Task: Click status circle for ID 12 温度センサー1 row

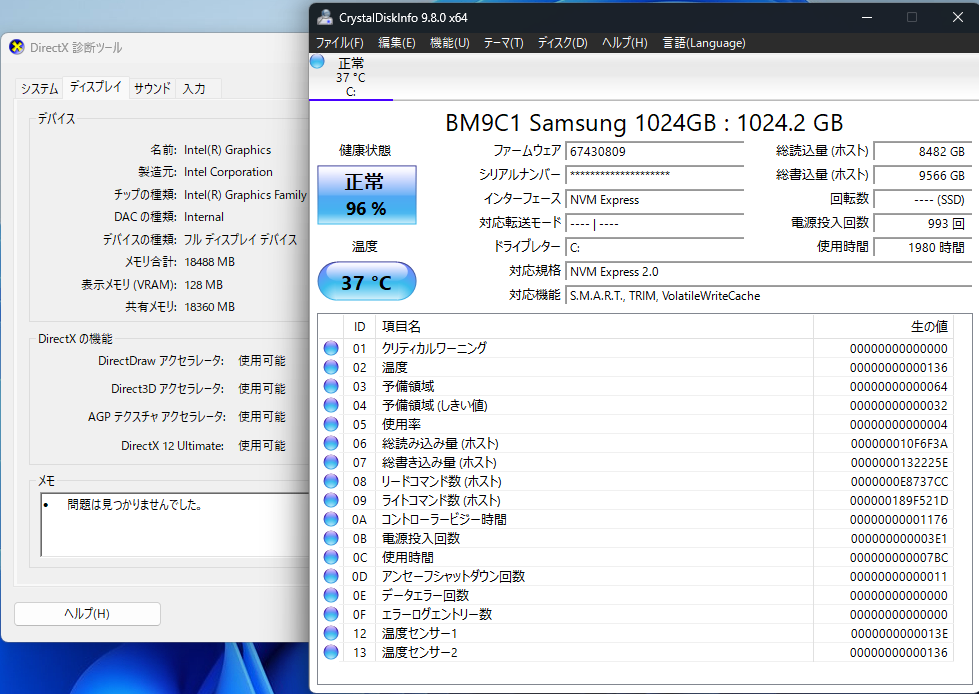Action: point(331,633)
